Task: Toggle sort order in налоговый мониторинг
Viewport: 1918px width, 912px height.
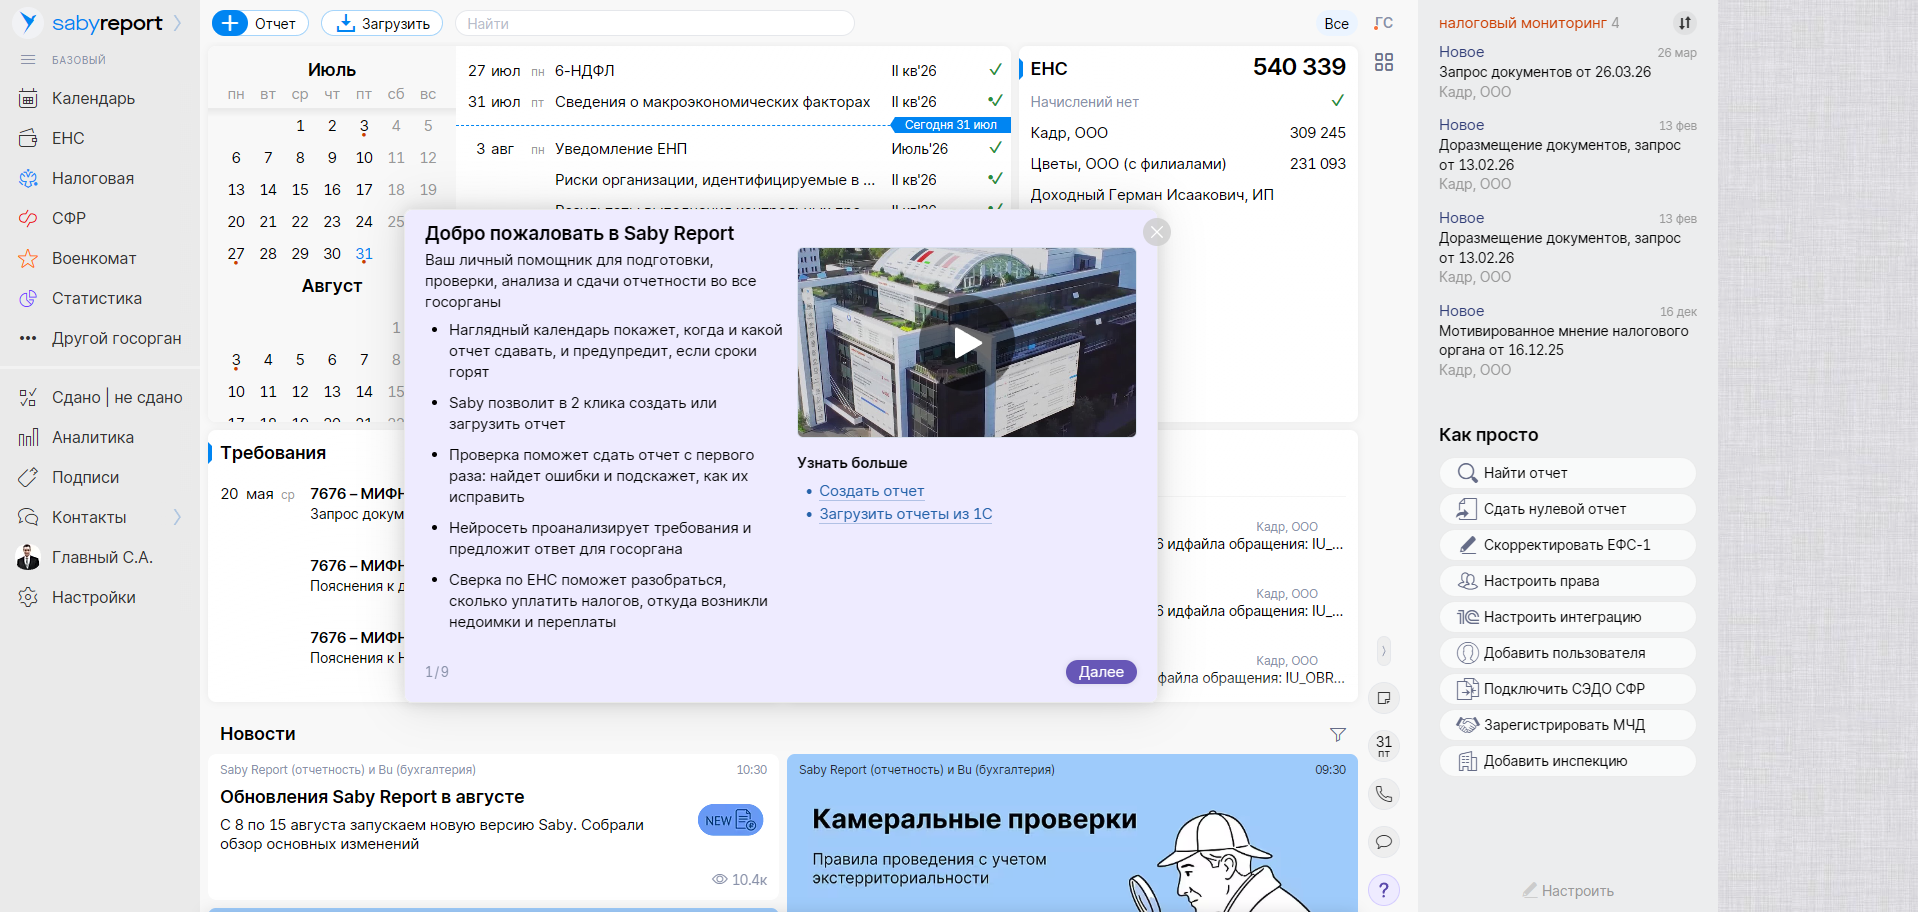Action: 1685,23
